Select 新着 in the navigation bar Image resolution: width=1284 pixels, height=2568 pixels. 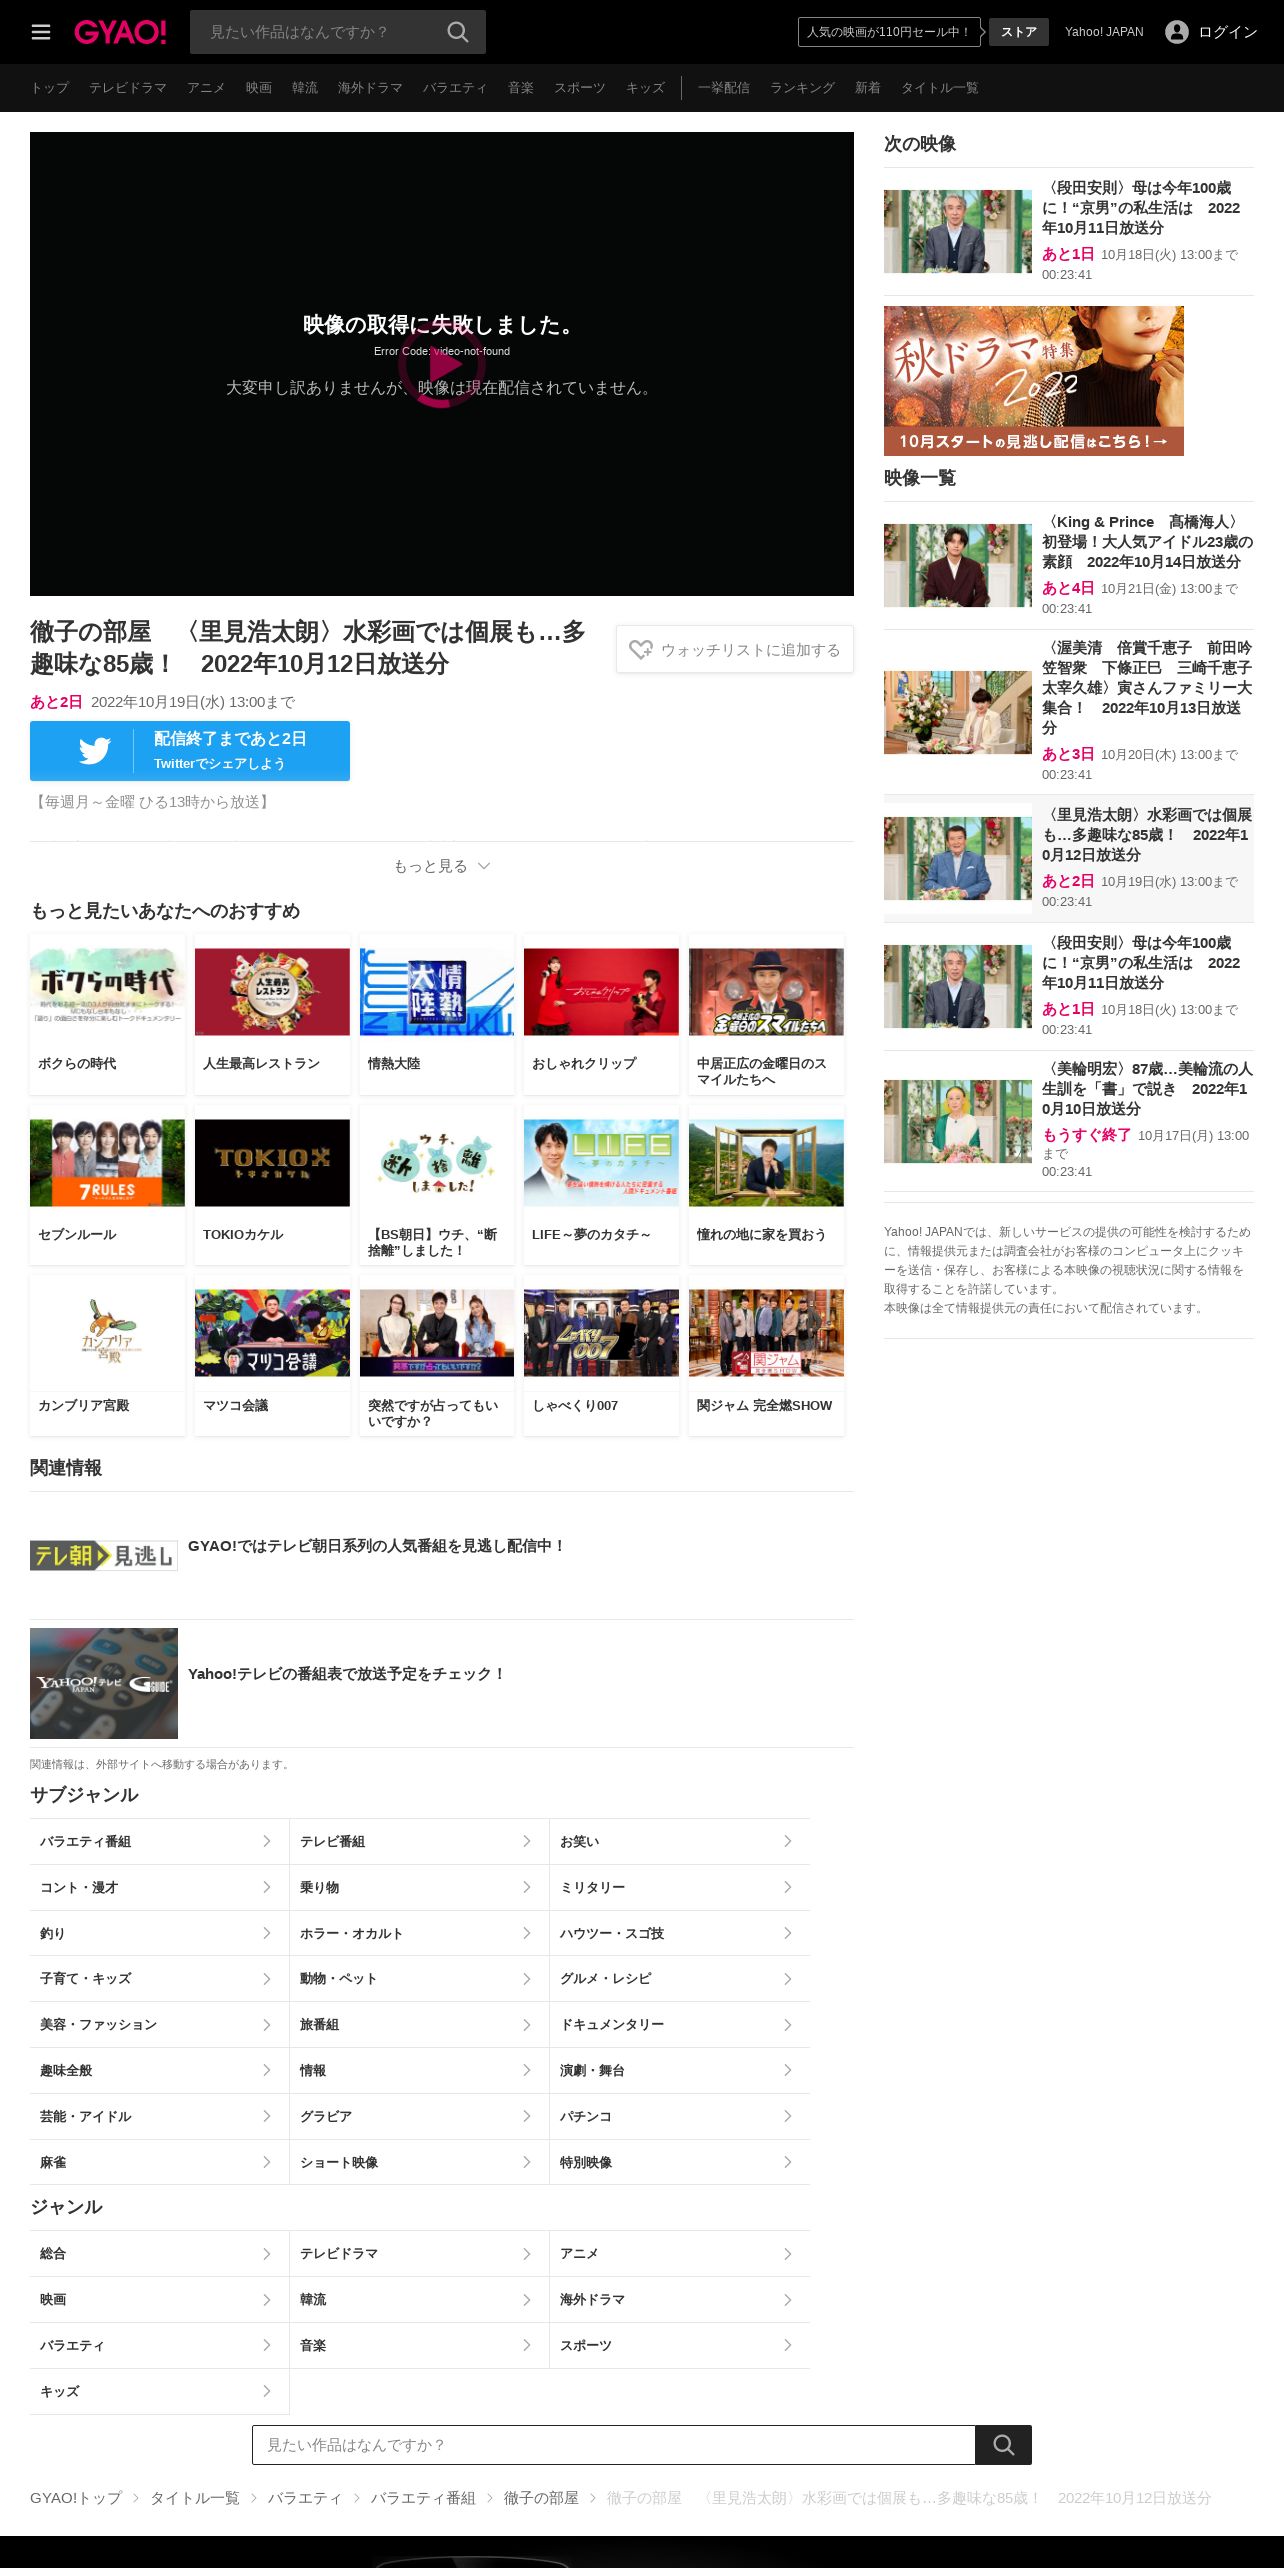coord(868,88)
